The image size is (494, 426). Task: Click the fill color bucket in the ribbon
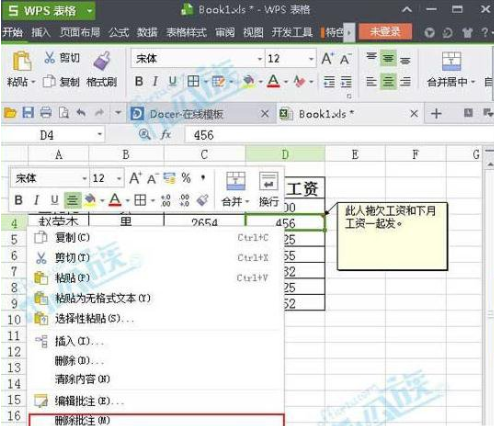[249, 81]
